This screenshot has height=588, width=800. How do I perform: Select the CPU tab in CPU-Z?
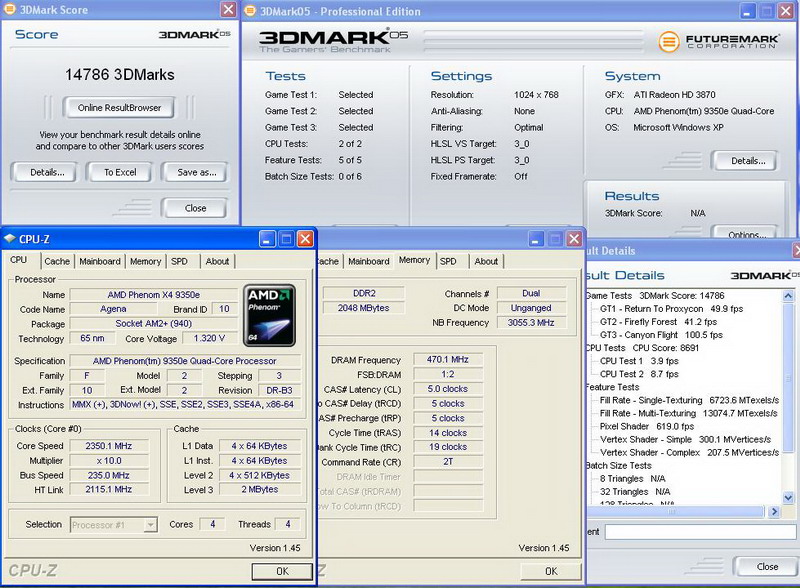pos(18,260)
